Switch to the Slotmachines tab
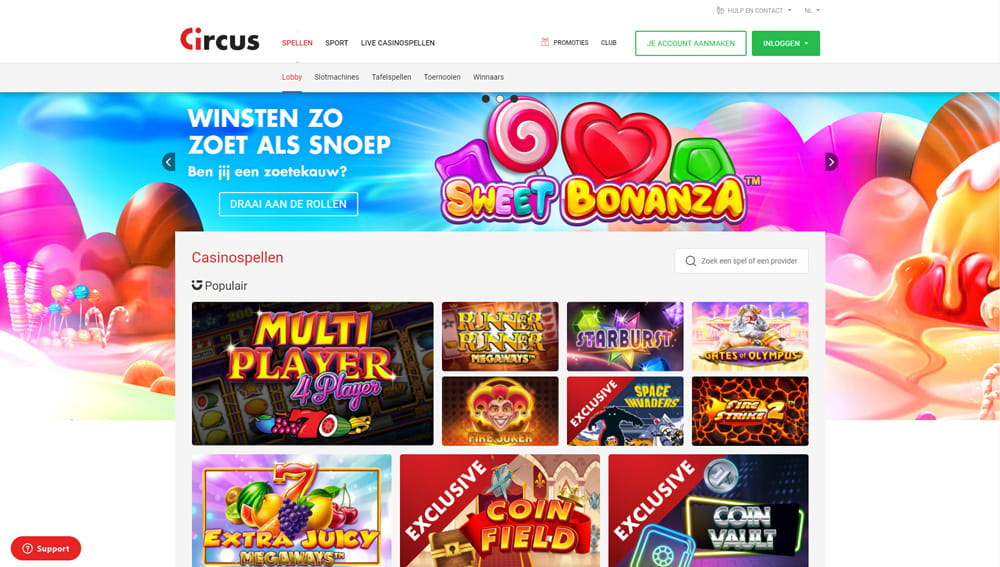The width and height of the screenshot is (1000, 567). [336, 77]
